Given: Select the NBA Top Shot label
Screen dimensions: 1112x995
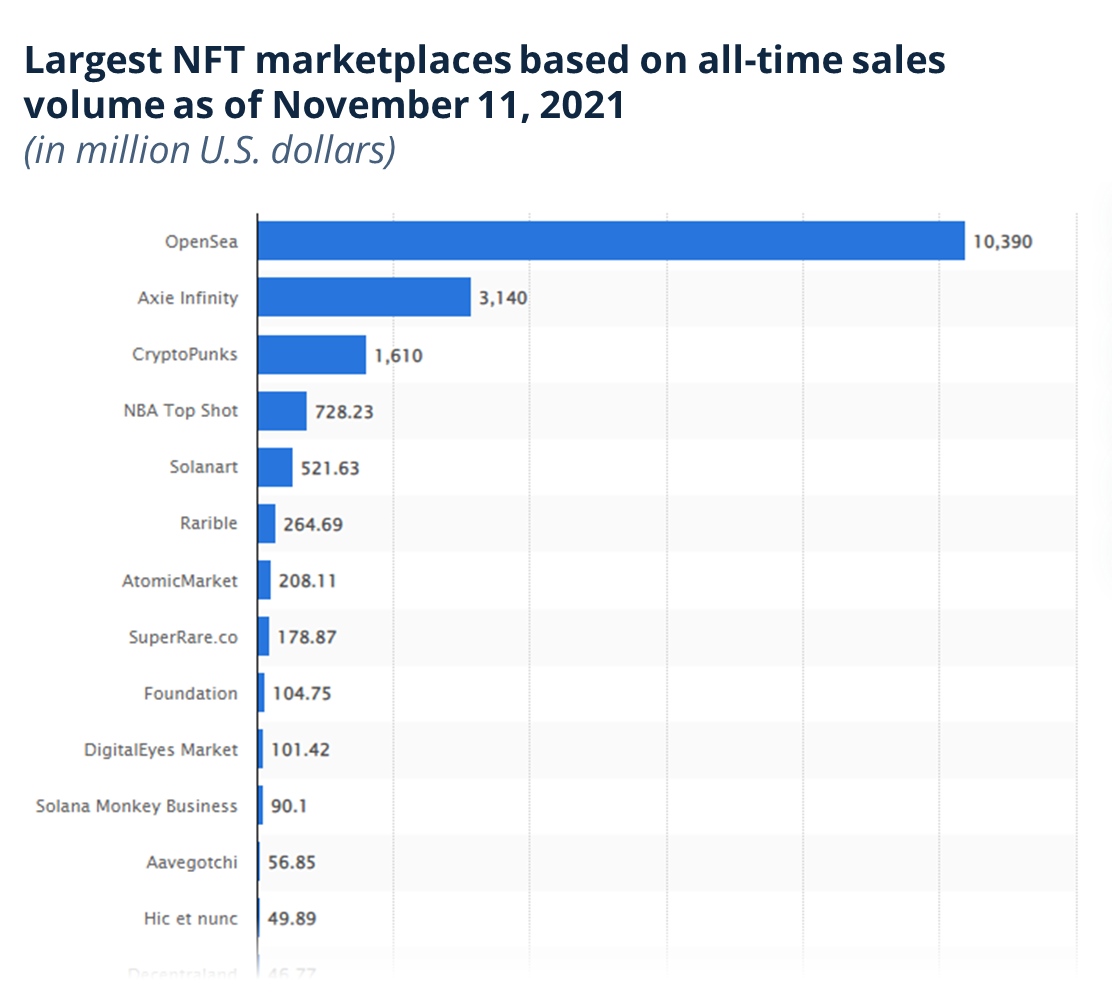Looking at the screenshot, I should [x=181, y=411].
